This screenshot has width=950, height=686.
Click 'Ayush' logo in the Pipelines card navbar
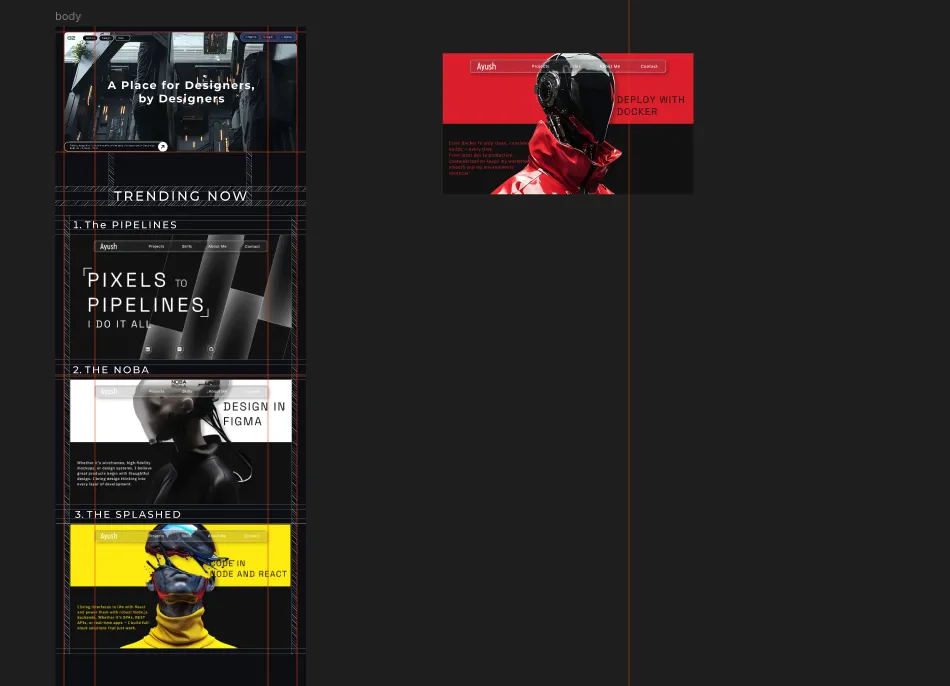point(108,247)
